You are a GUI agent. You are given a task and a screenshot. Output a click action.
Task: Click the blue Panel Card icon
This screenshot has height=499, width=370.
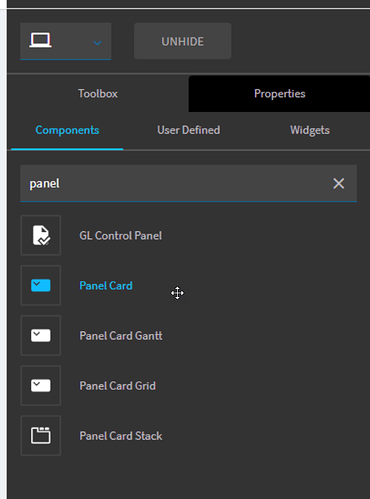pos(41,286)
